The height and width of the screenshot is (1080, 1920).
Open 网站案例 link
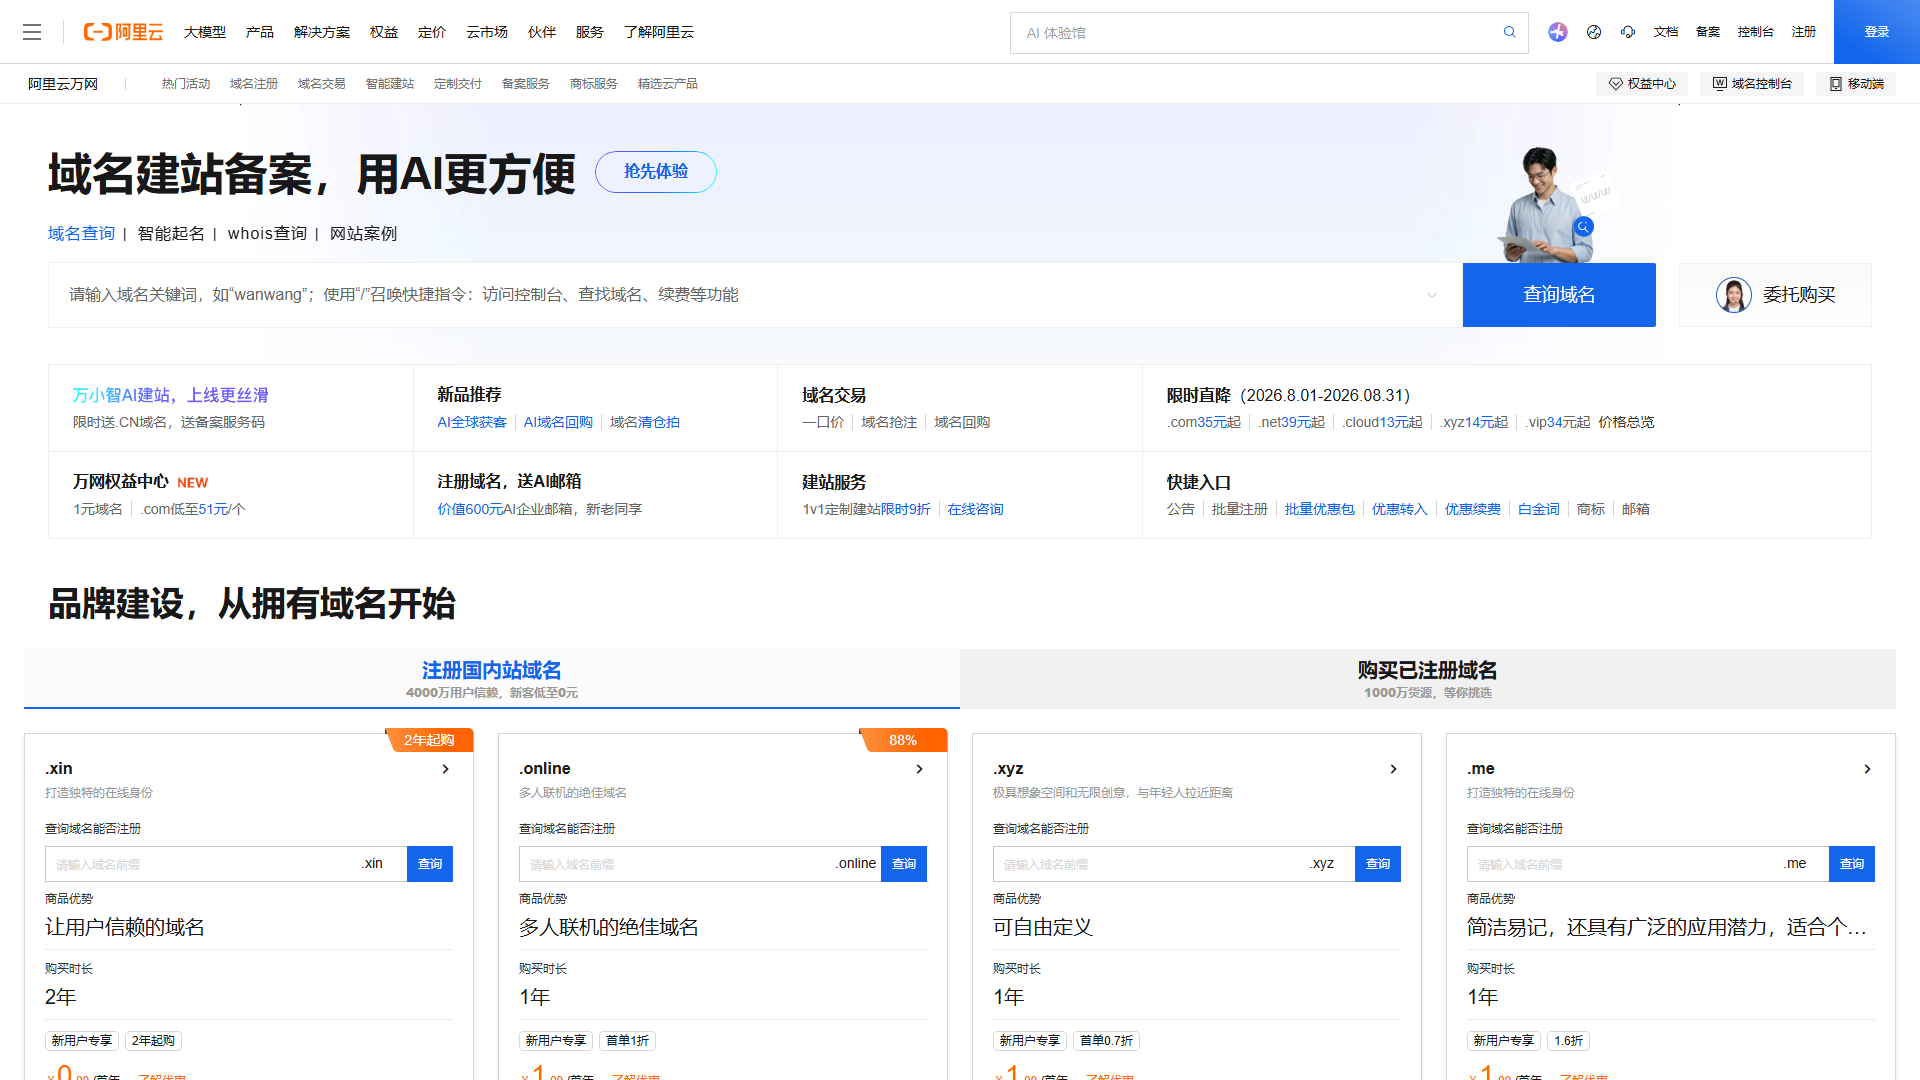coord(364,234)
